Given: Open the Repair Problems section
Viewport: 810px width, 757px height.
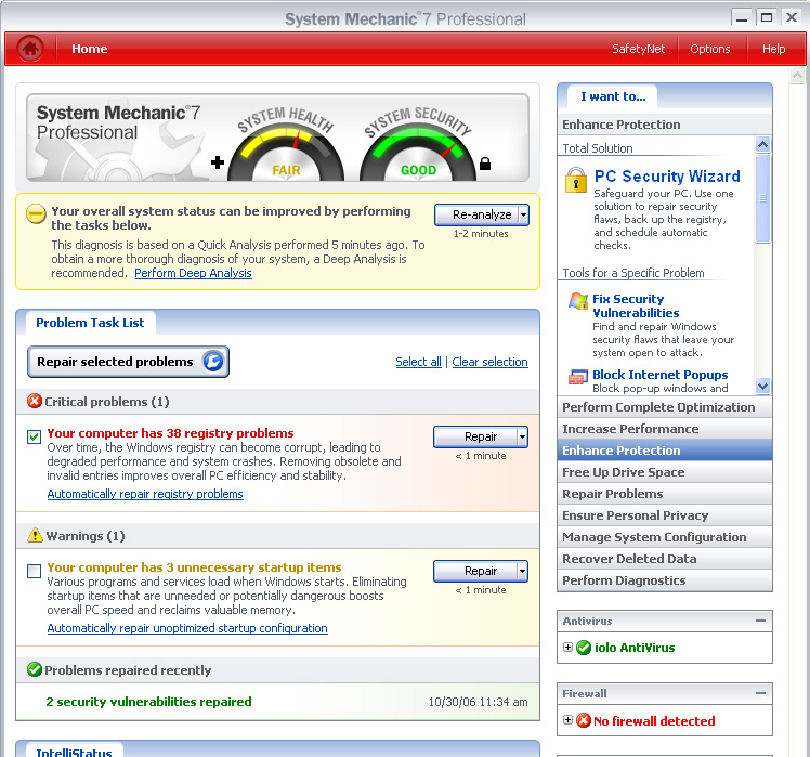Looking at the screenshot, I should pyautogui.click(x=665, y=494).
